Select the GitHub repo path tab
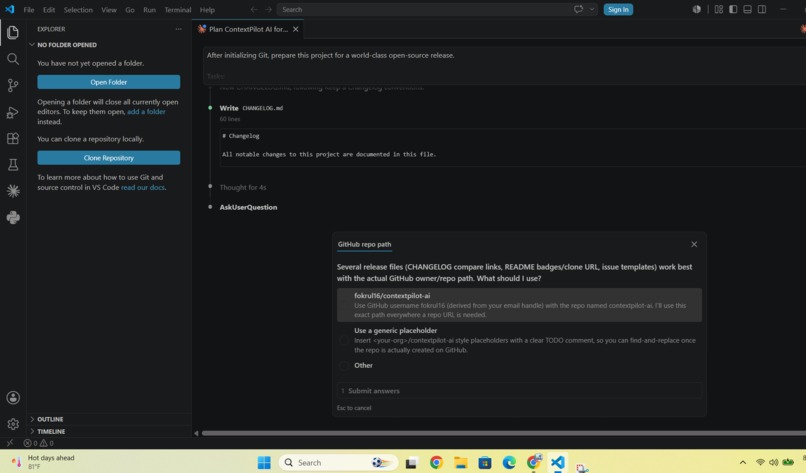 pos(364,245)
